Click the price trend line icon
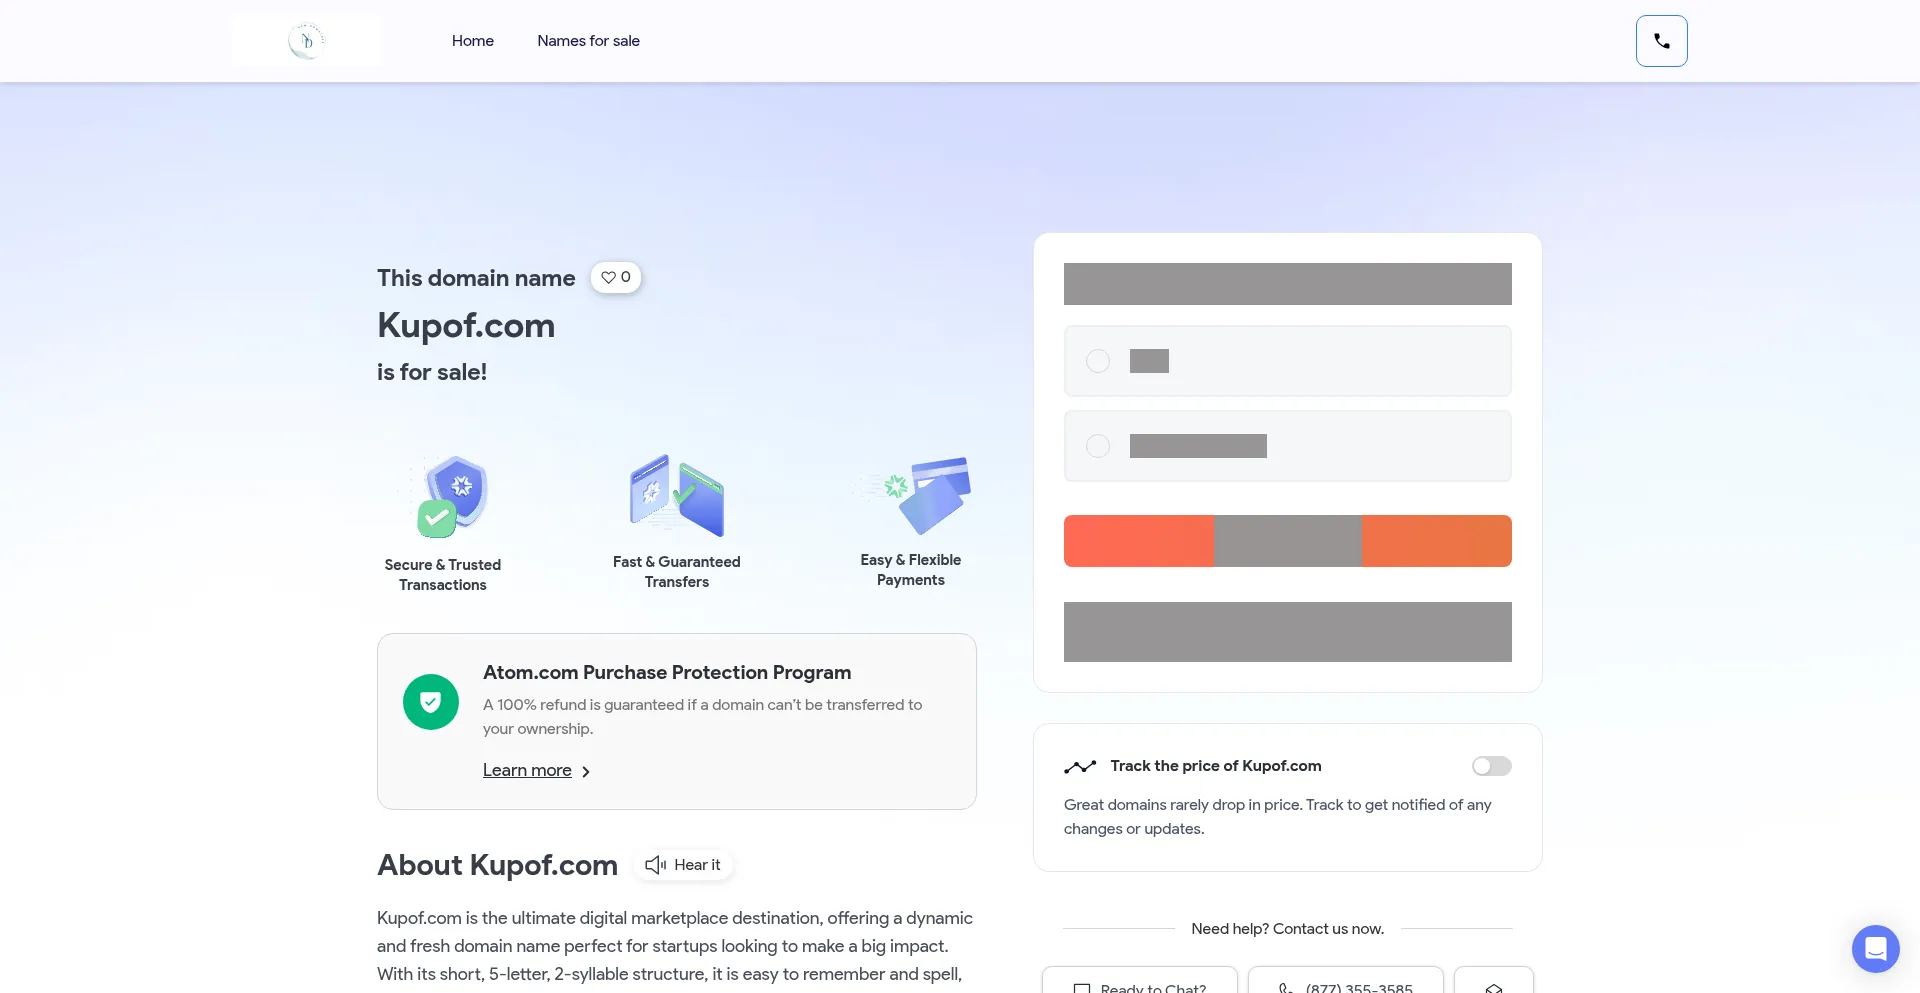The height and width of the screenshot is (993, 1920). [1080, 767]
